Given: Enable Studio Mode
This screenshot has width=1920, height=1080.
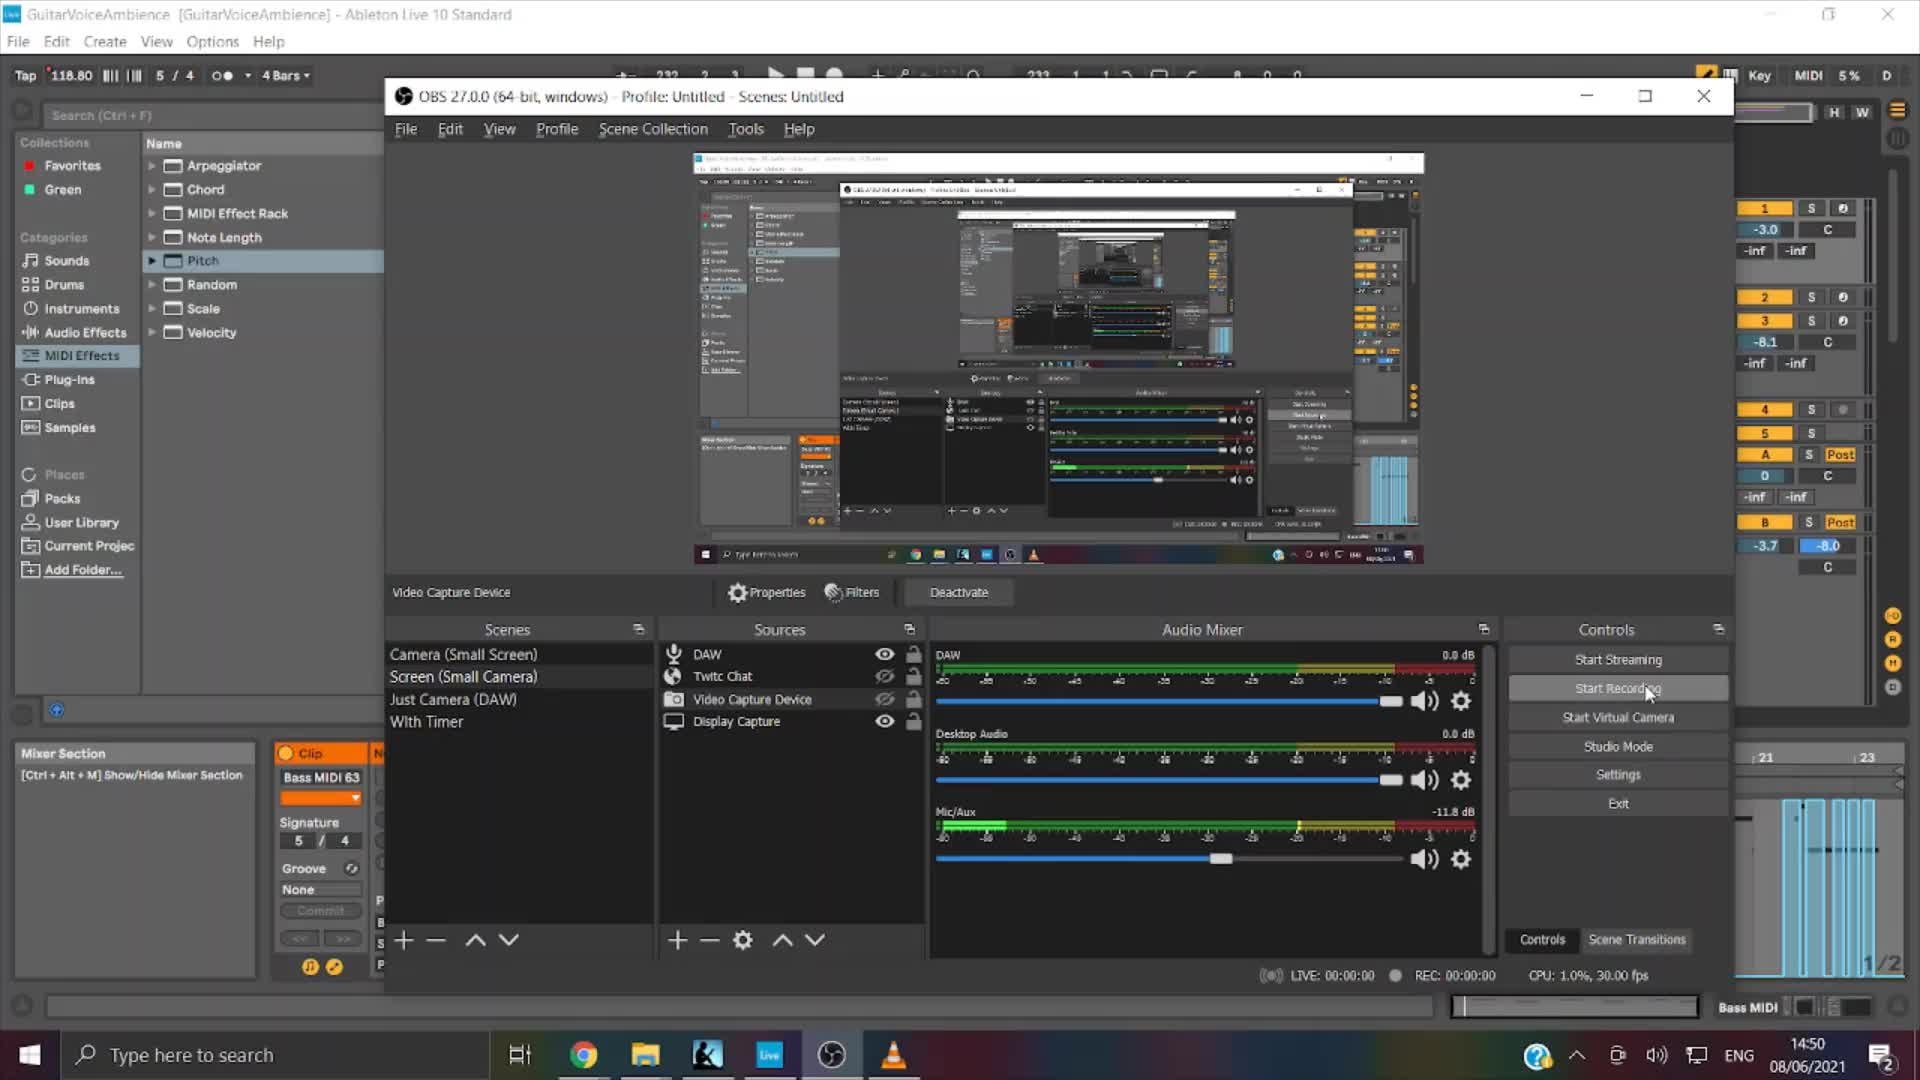Looking at the screenshot, I should tap(1618, 746).
